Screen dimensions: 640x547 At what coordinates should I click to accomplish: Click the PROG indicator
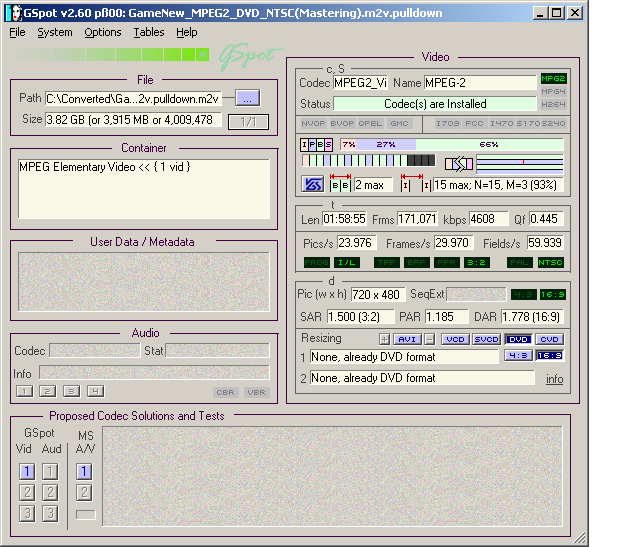(317, 262)
